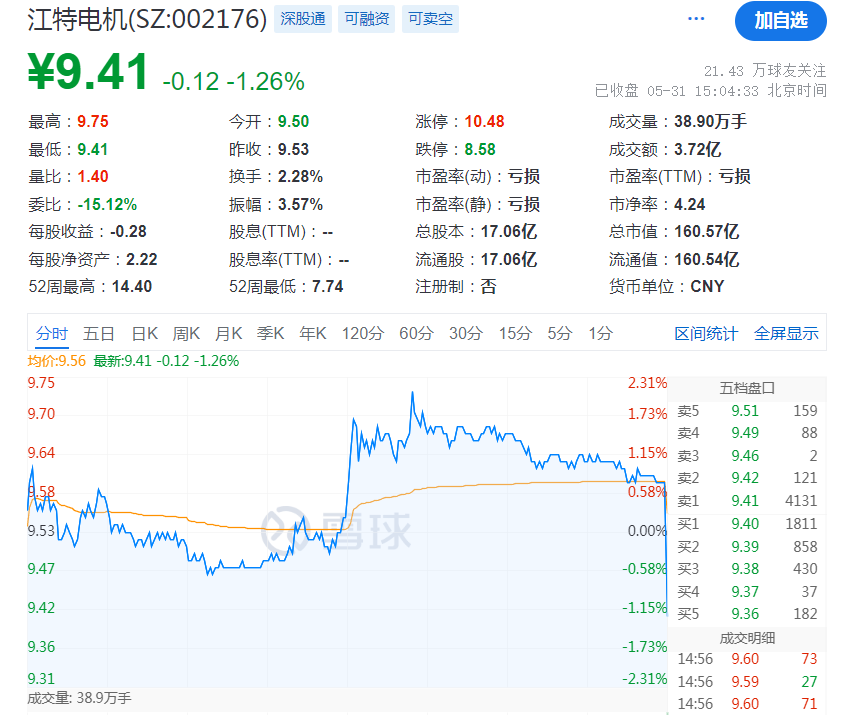Click the intraday peak on the price line
This screenshot has height=715, width=849.
(x=413, y=393)
